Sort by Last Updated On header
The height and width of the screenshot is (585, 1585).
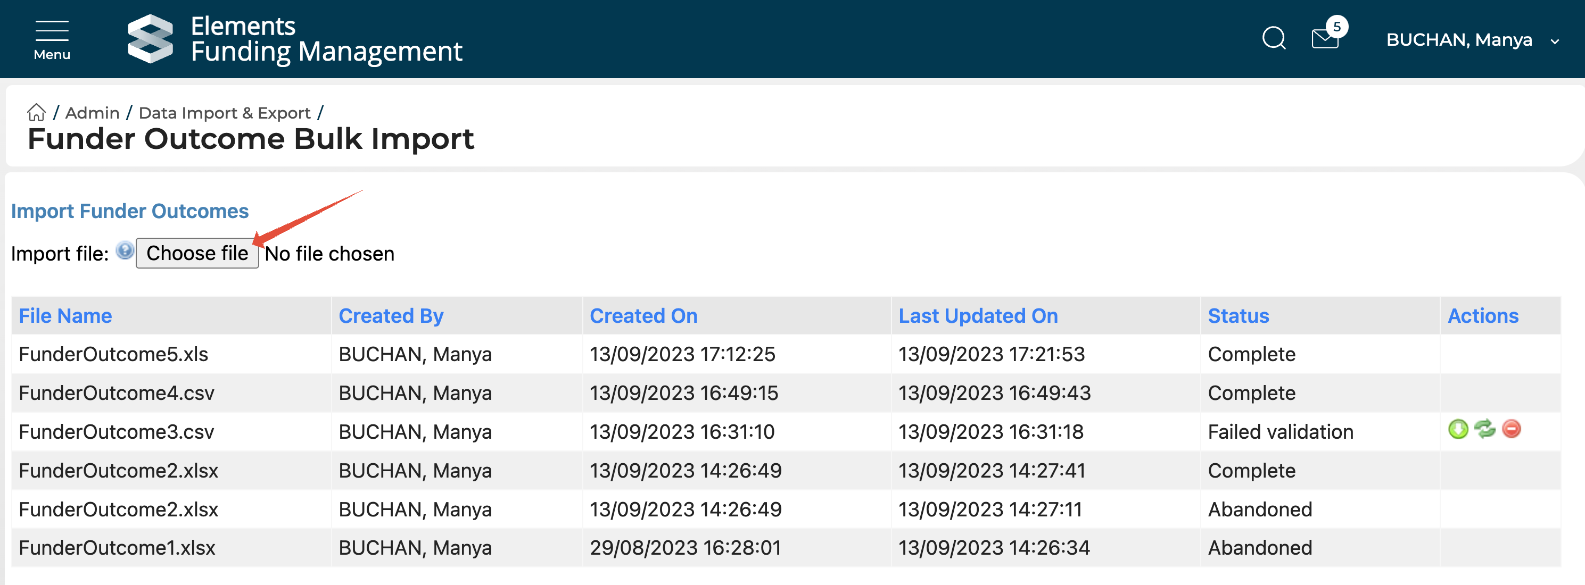tap(978, 316)
